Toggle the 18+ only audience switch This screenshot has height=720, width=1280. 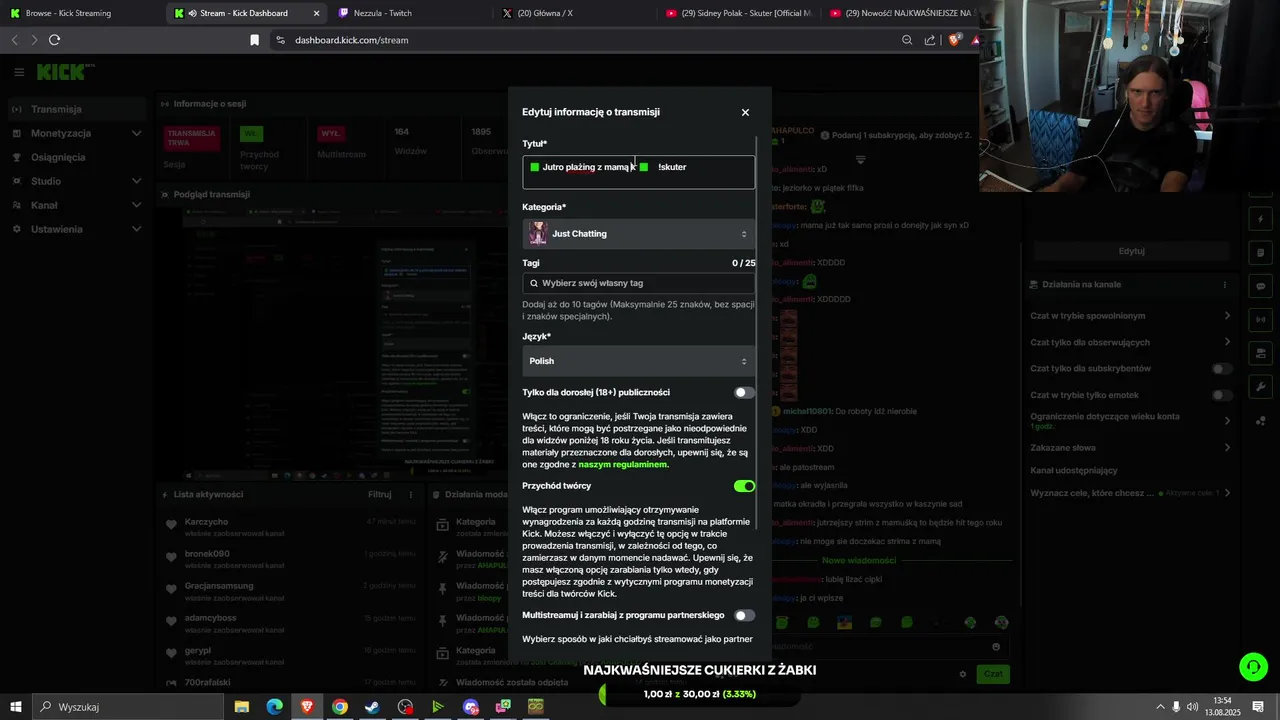(x=744, y=393)
